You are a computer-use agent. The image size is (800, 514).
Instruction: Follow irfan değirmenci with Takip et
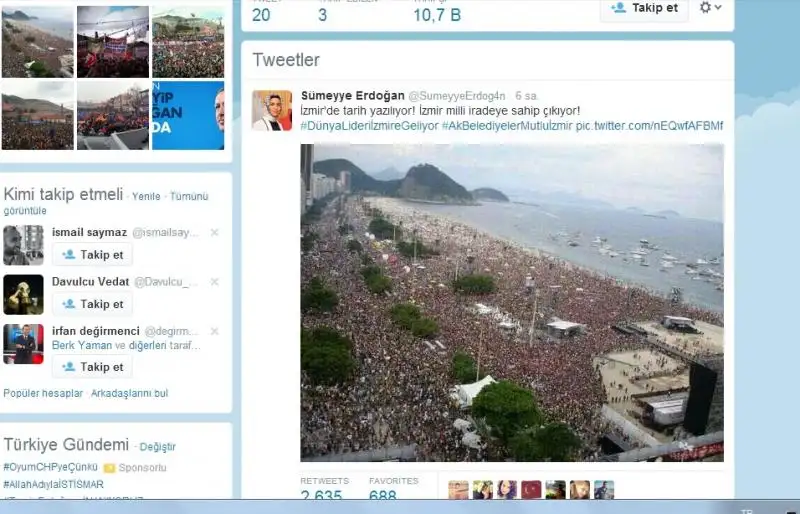pyautogui.click(x=92, y=367)
